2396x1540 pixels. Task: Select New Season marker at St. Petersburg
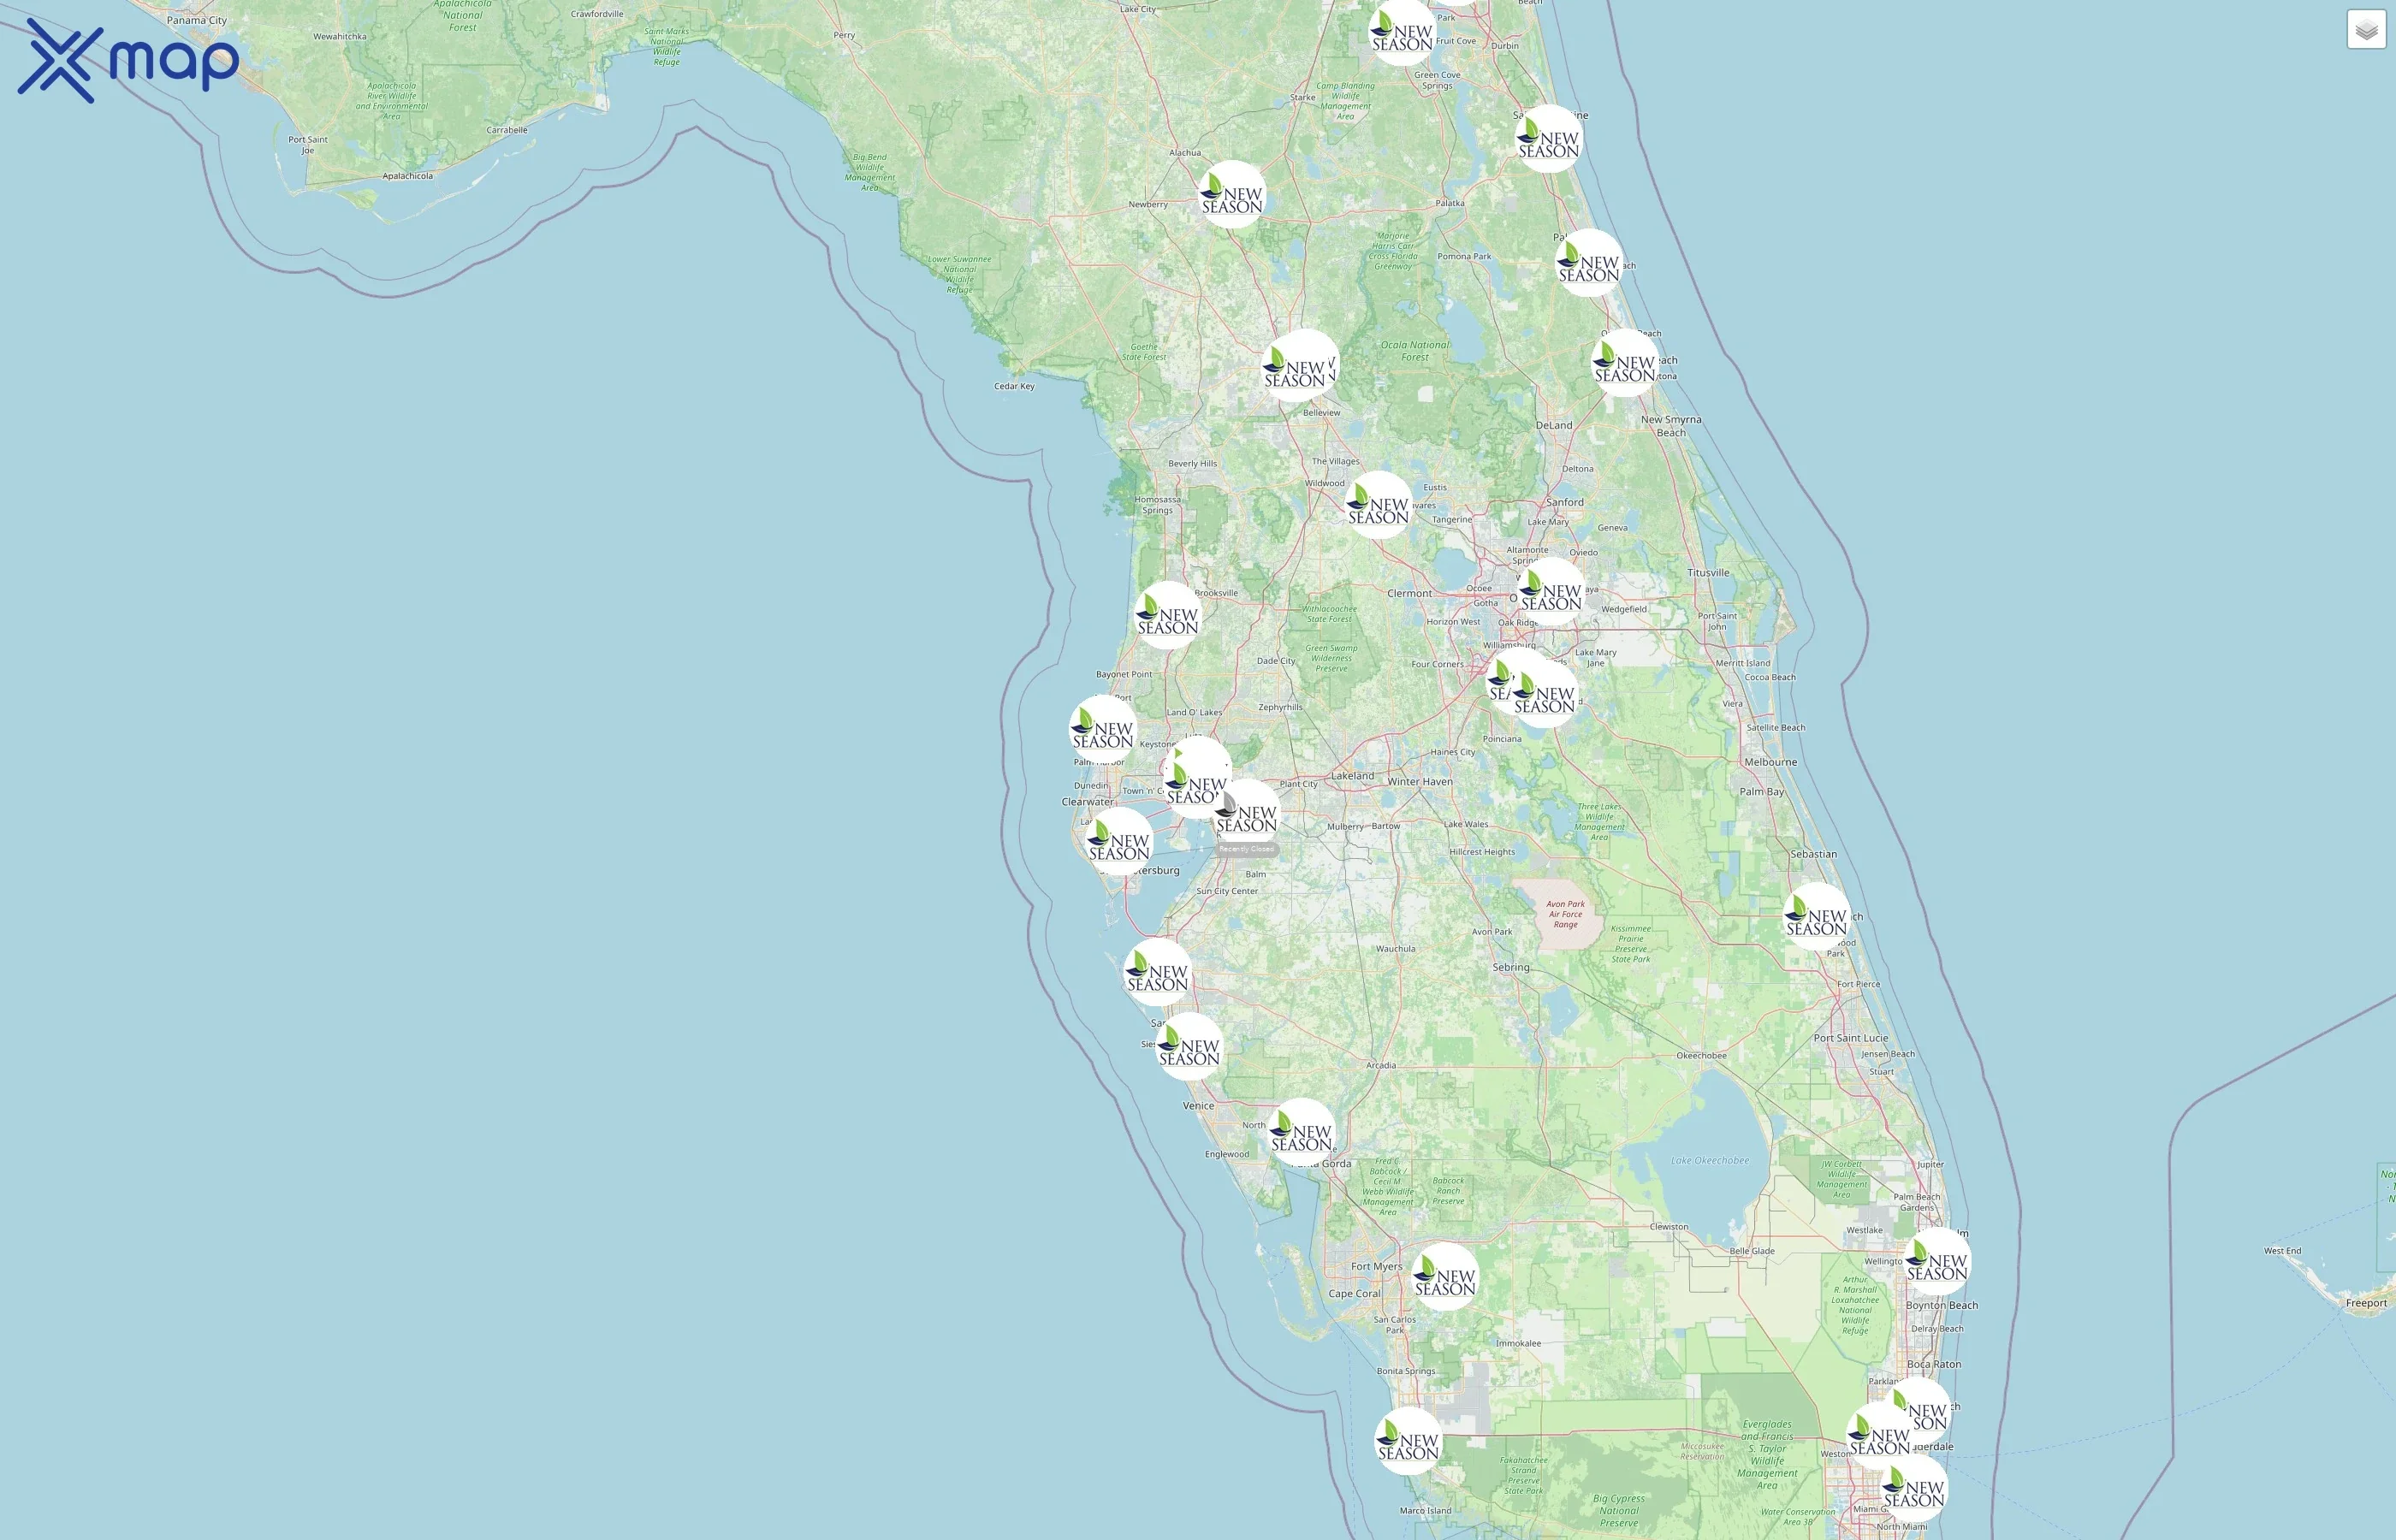(x=1119, y=842)
